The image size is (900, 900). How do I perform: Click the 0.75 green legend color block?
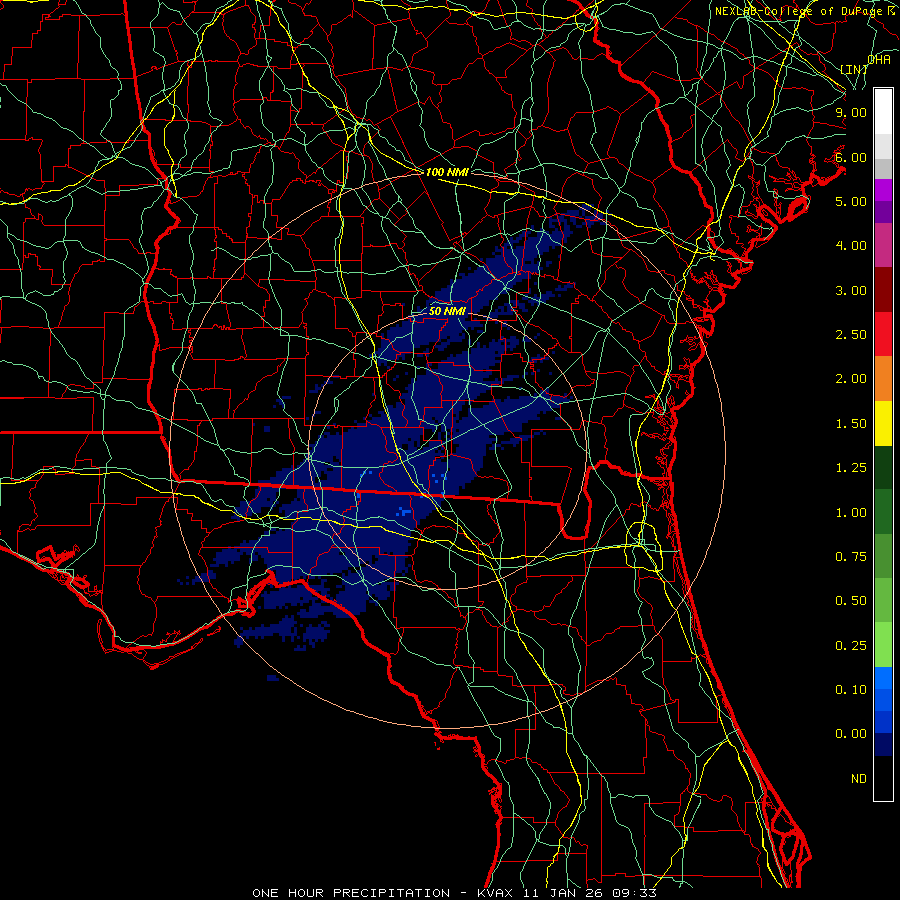883,556
